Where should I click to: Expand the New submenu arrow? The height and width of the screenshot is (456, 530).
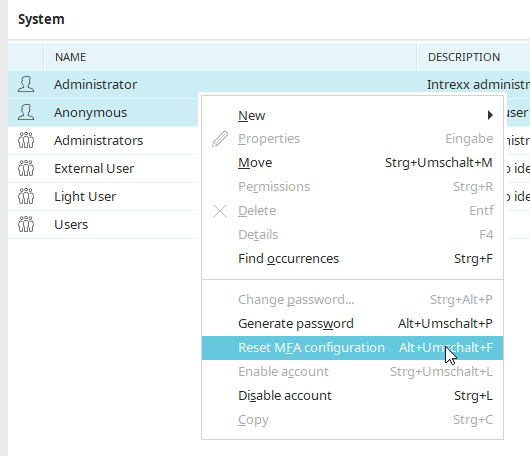click(490, 115)
